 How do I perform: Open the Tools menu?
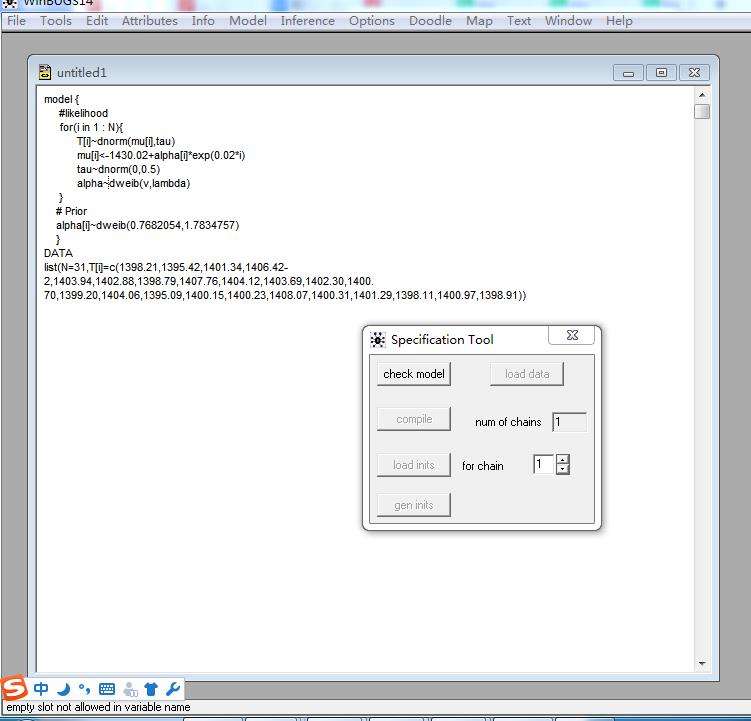coord(56,21)
